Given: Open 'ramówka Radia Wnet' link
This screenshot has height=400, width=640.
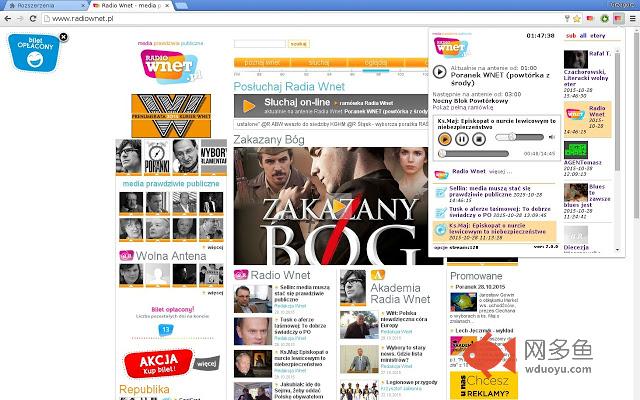Looking at the screenshot, I should click(366, 103).
